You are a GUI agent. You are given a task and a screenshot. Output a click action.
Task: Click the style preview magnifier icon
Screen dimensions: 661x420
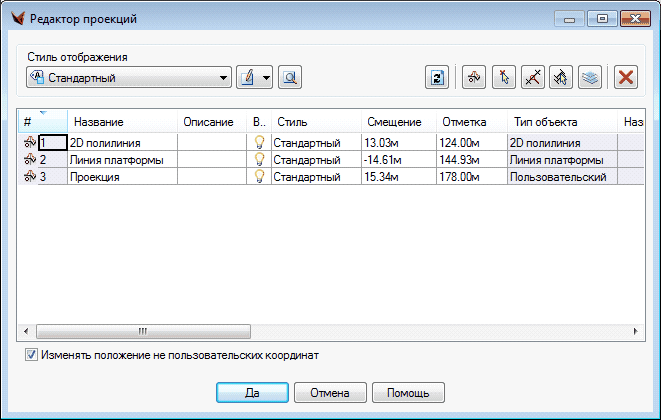(290, 77)
